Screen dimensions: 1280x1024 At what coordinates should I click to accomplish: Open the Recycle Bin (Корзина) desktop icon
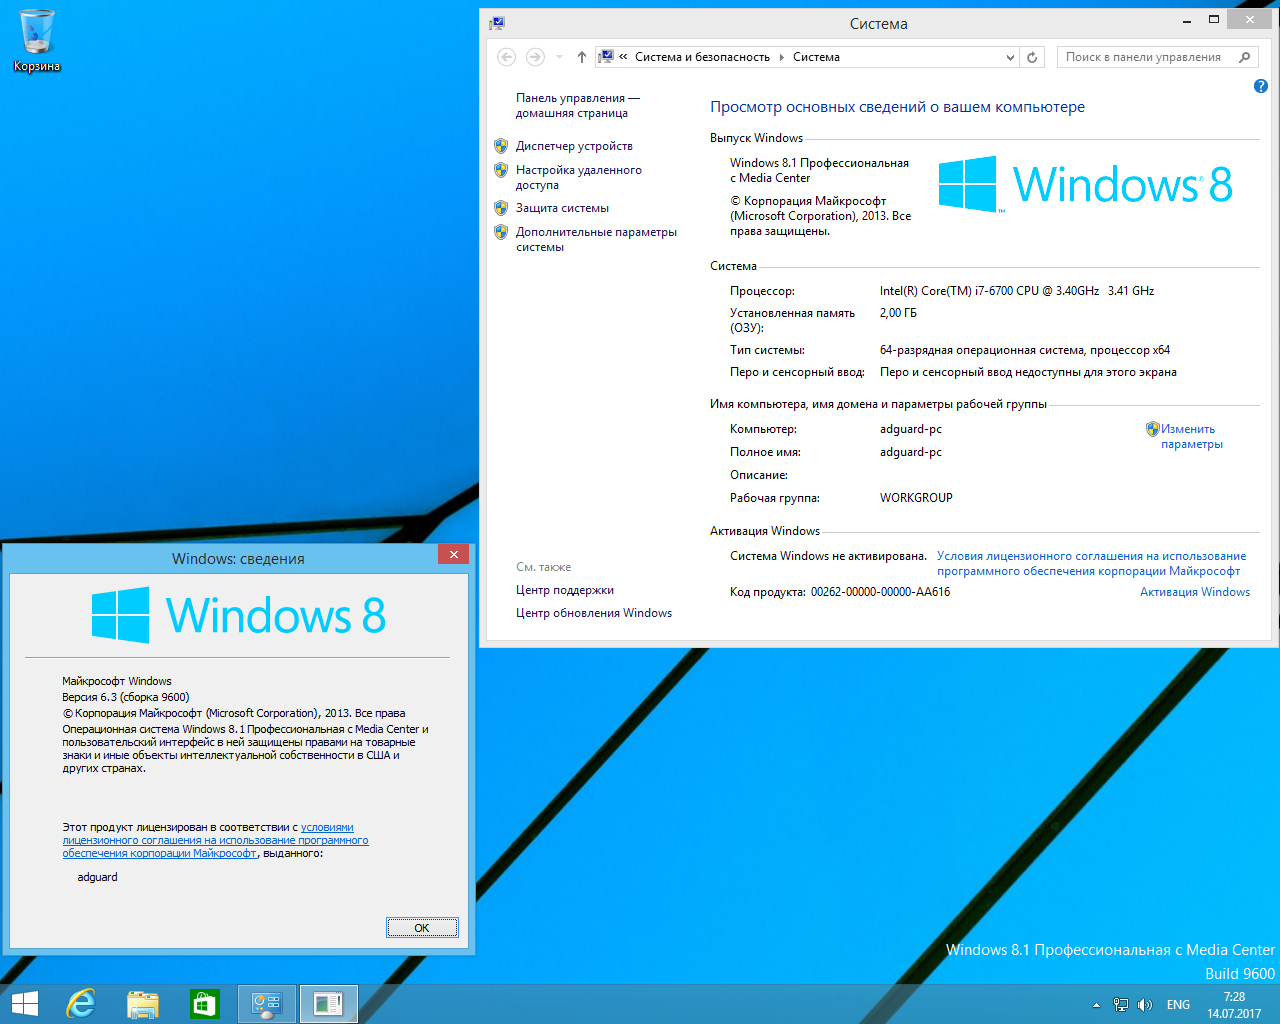coord(37,41)
